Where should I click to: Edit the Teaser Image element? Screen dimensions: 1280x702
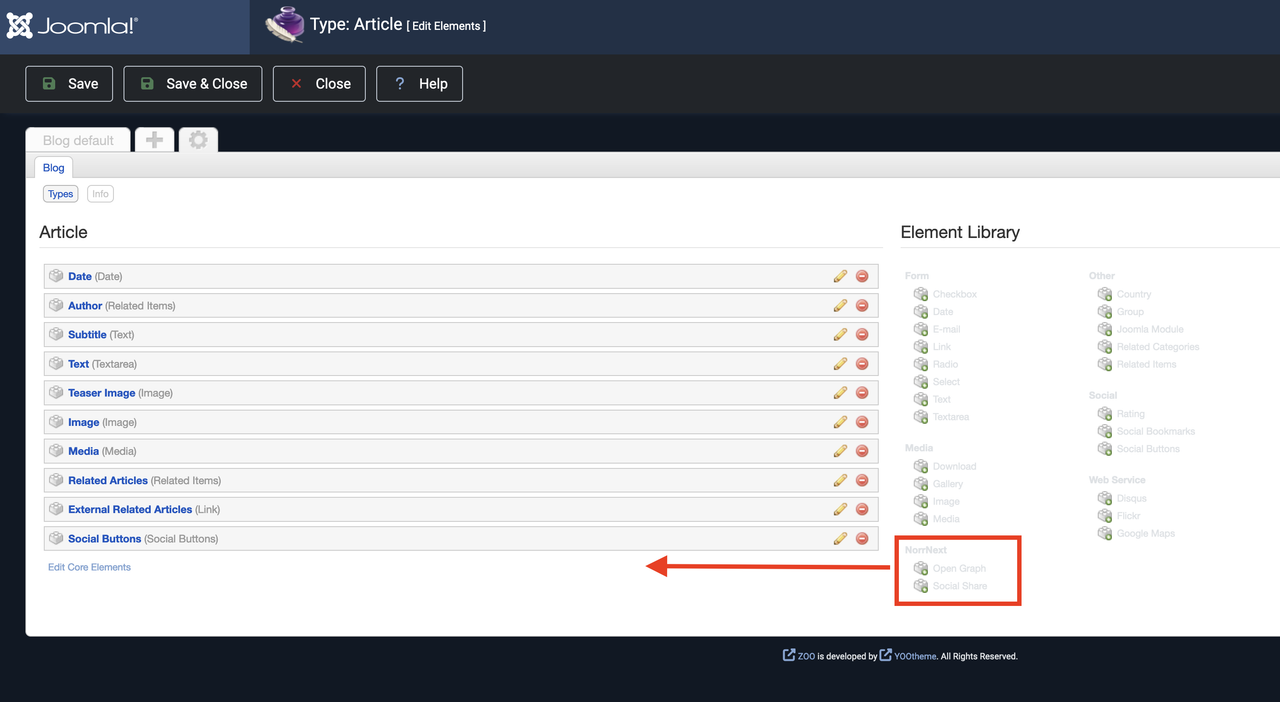tap(840, 393)
